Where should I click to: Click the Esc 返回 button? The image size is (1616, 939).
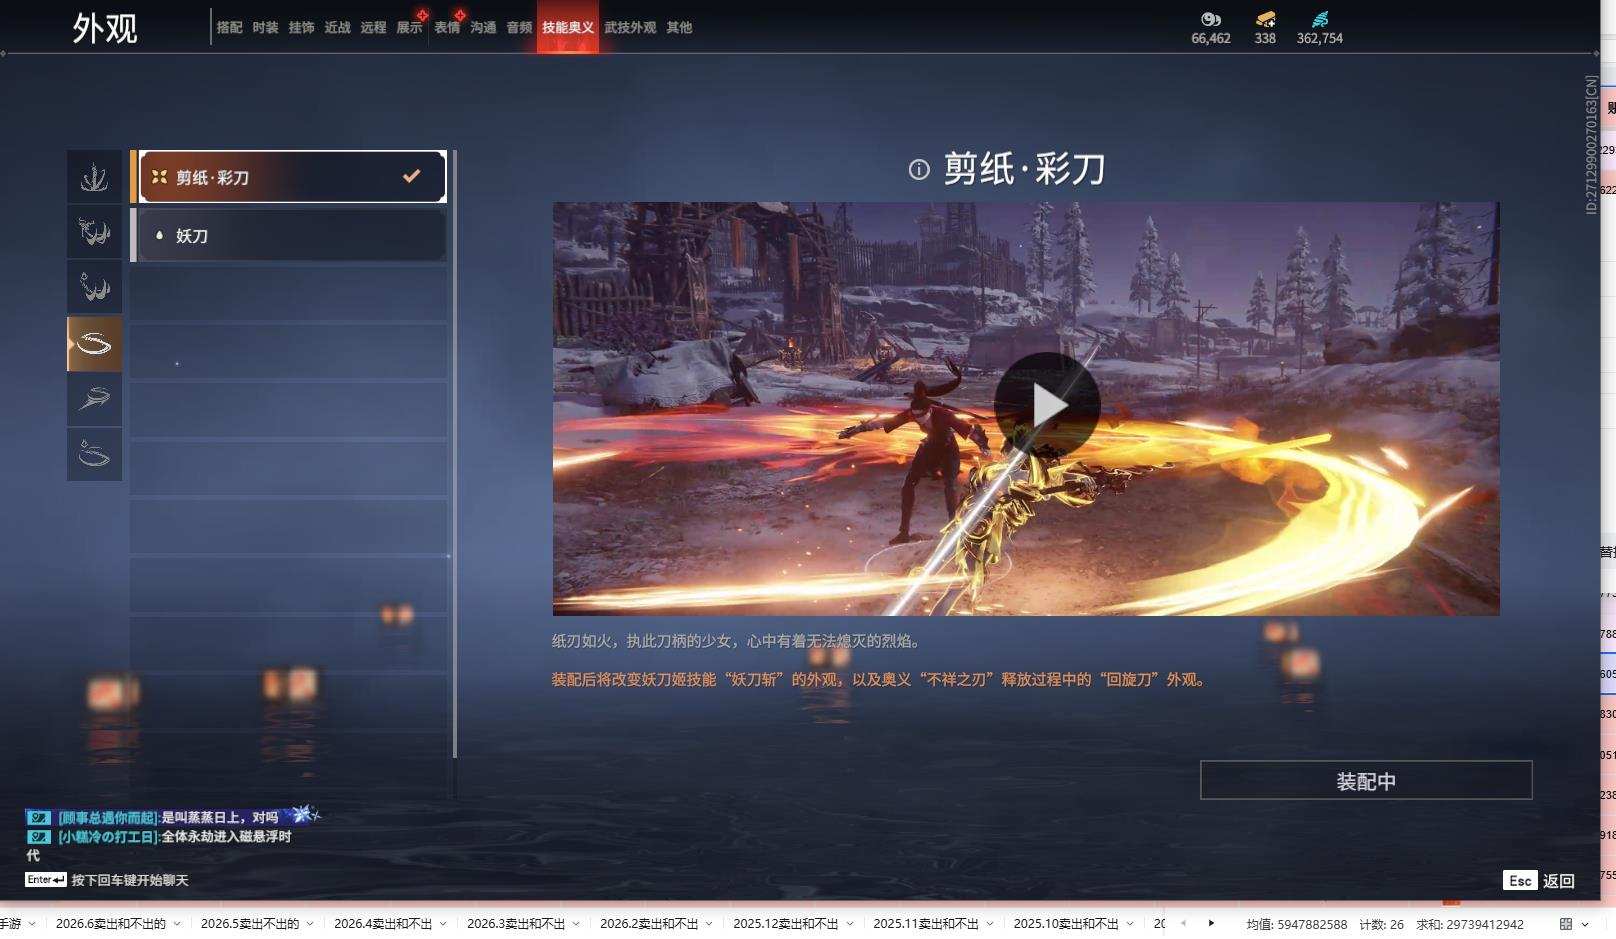pyautogui.click(x=1539, y=880)
